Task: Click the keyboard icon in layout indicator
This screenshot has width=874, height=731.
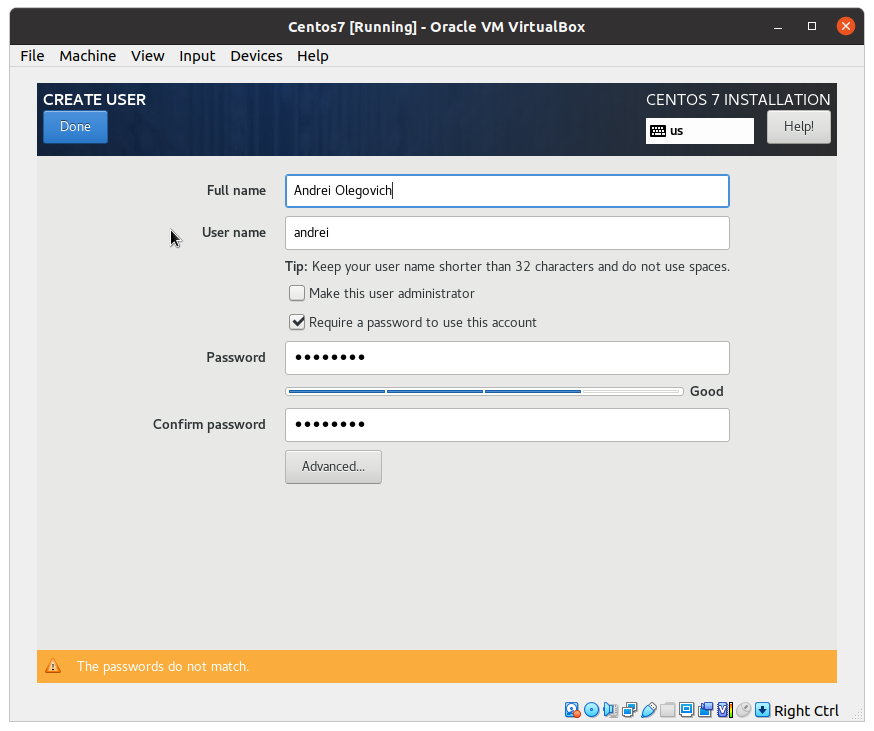Action: [658, 131]
